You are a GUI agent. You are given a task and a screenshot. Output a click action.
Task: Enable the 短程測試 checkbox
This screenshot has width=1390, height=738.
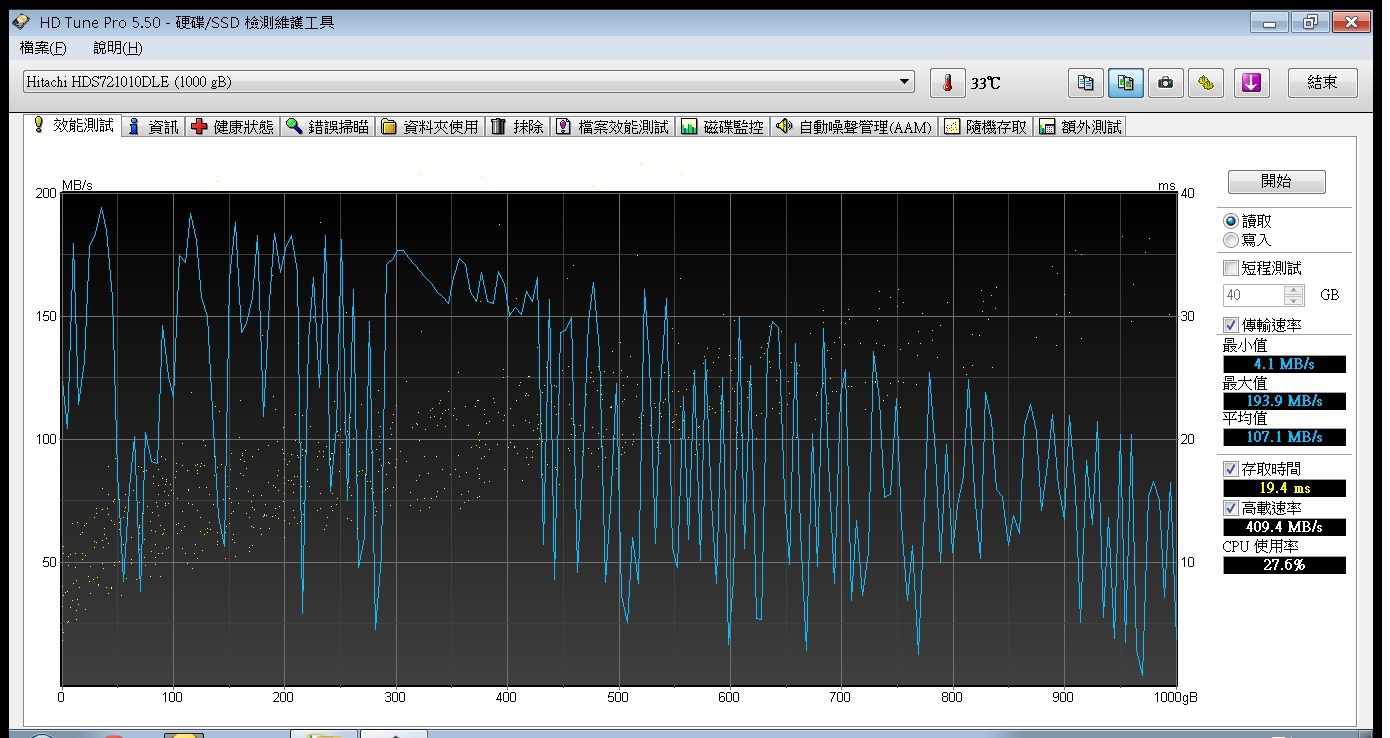pyautogui.click(x=1231, y=268)
